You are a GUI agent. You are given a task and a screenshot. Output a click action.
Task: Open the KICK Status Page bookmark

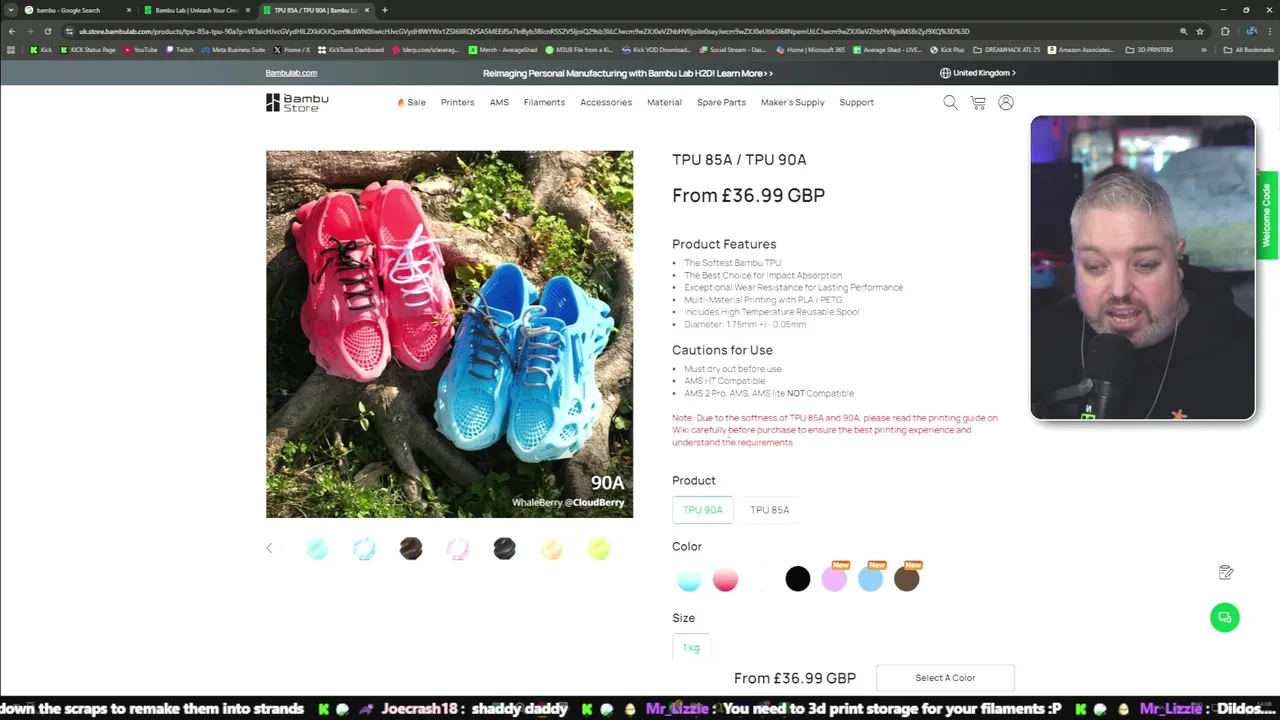89,49
